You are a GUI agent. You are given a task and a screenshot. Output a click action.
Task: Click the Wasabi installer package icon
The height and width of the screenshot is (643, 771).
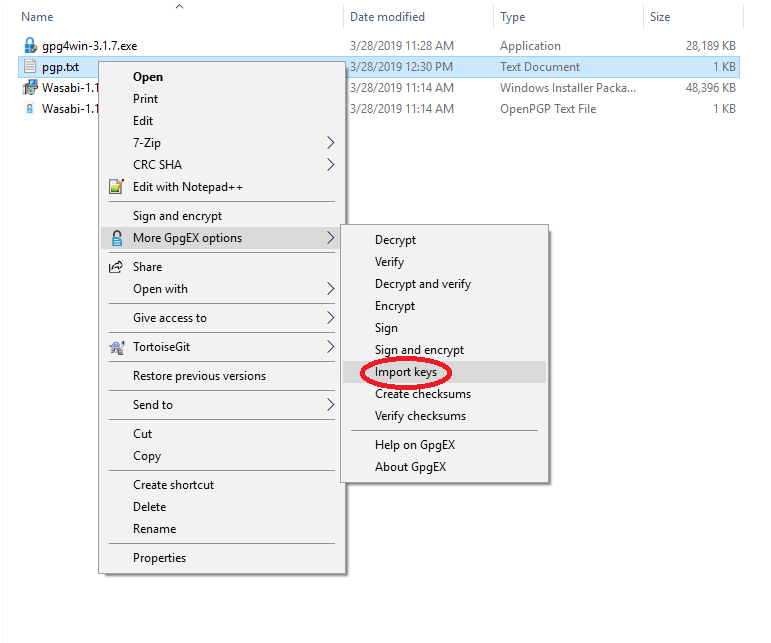coord(30,88)
